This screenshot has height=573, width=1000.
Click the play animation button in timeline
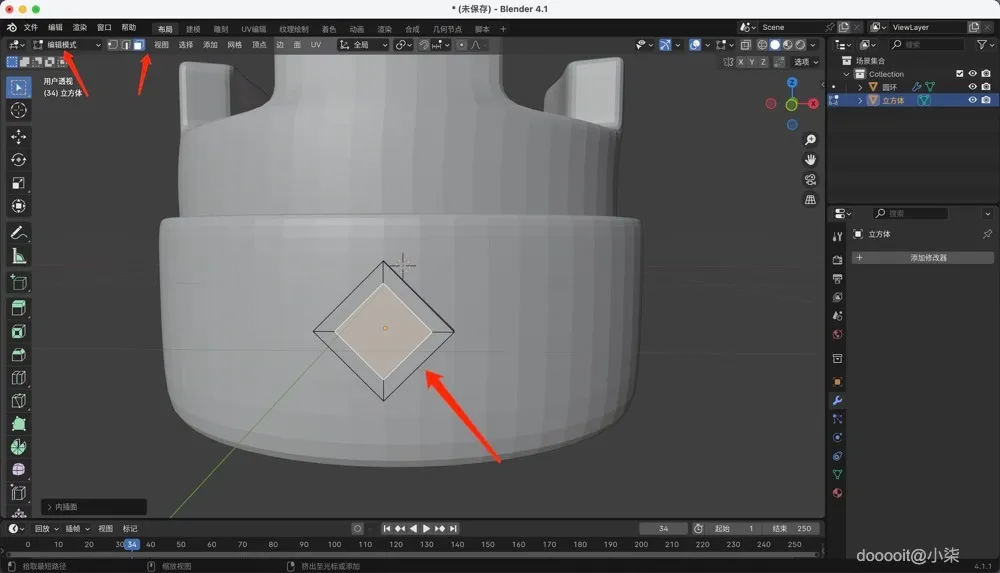pos(427,528)
